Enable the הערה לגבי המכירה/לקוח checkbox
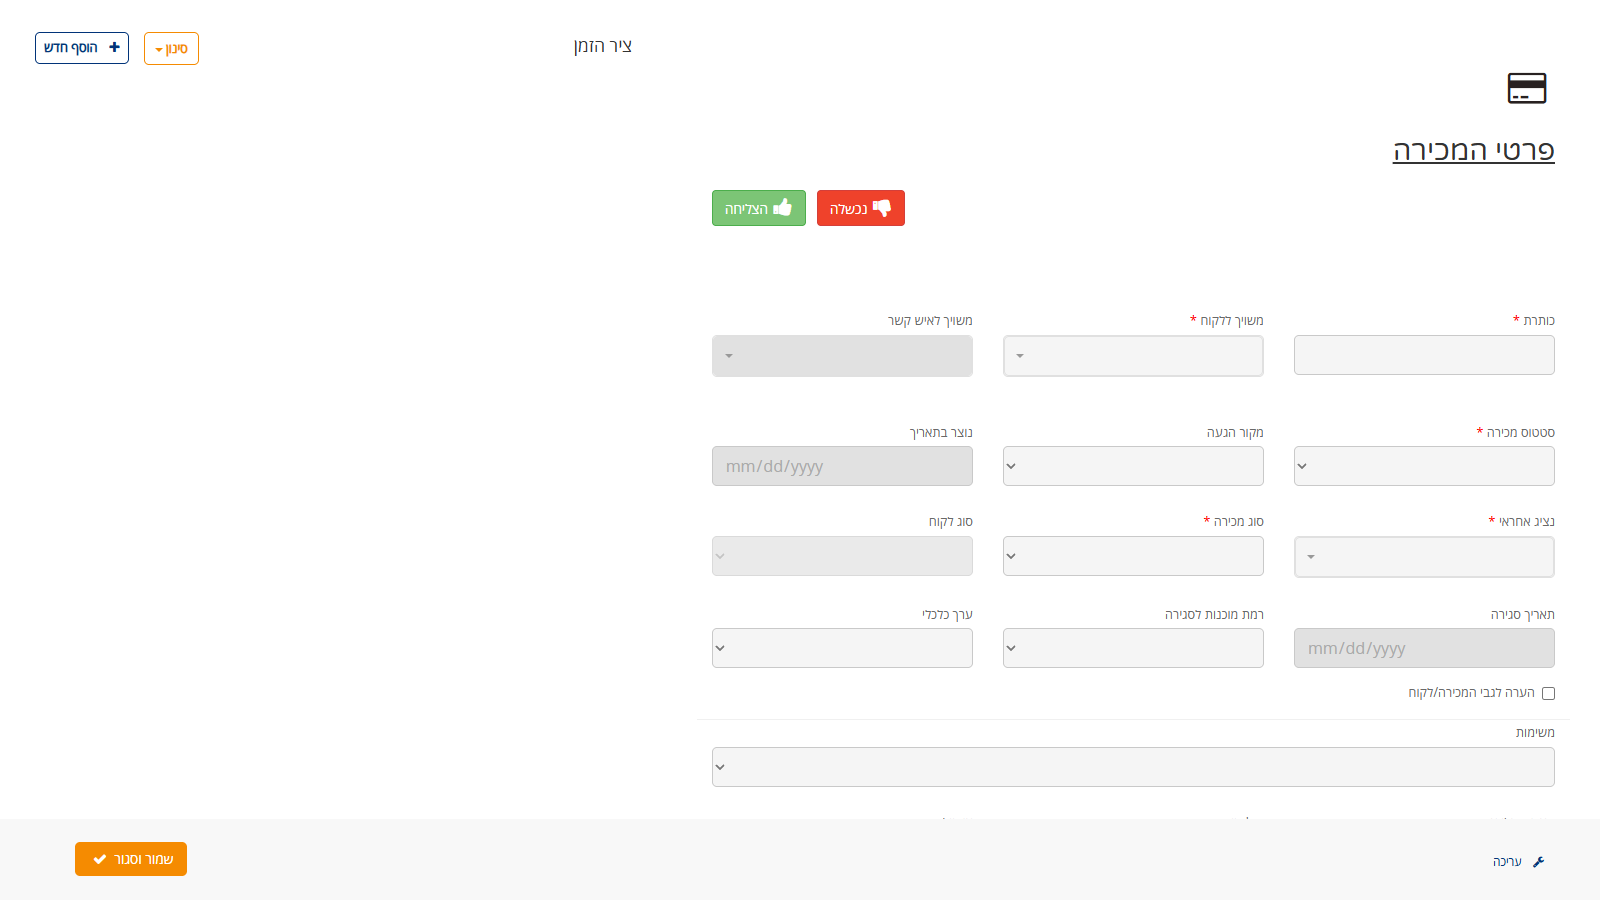Screen dimensions: 1600x900 coord(1548,693)
